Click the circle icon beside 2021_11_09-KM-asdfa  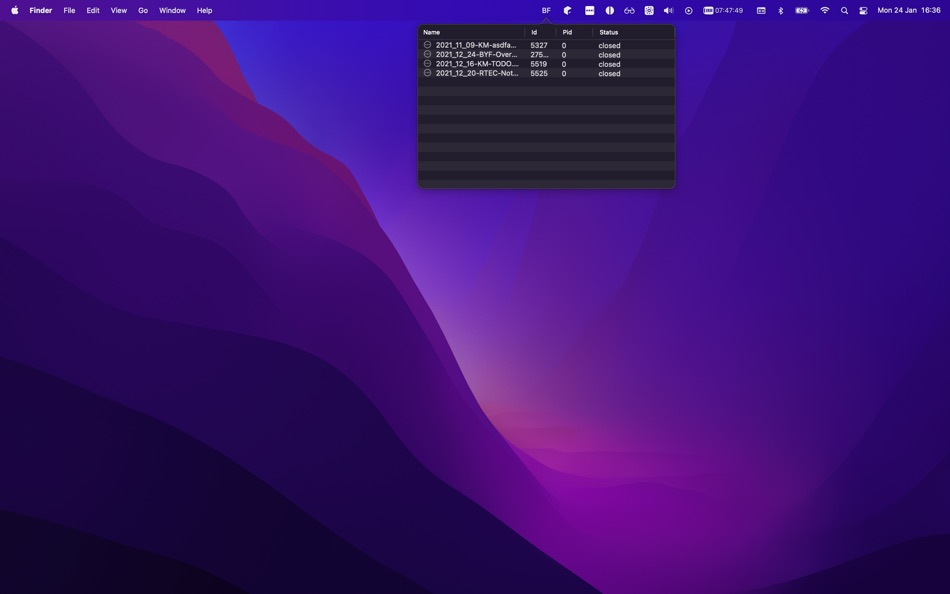coord(427,45)
